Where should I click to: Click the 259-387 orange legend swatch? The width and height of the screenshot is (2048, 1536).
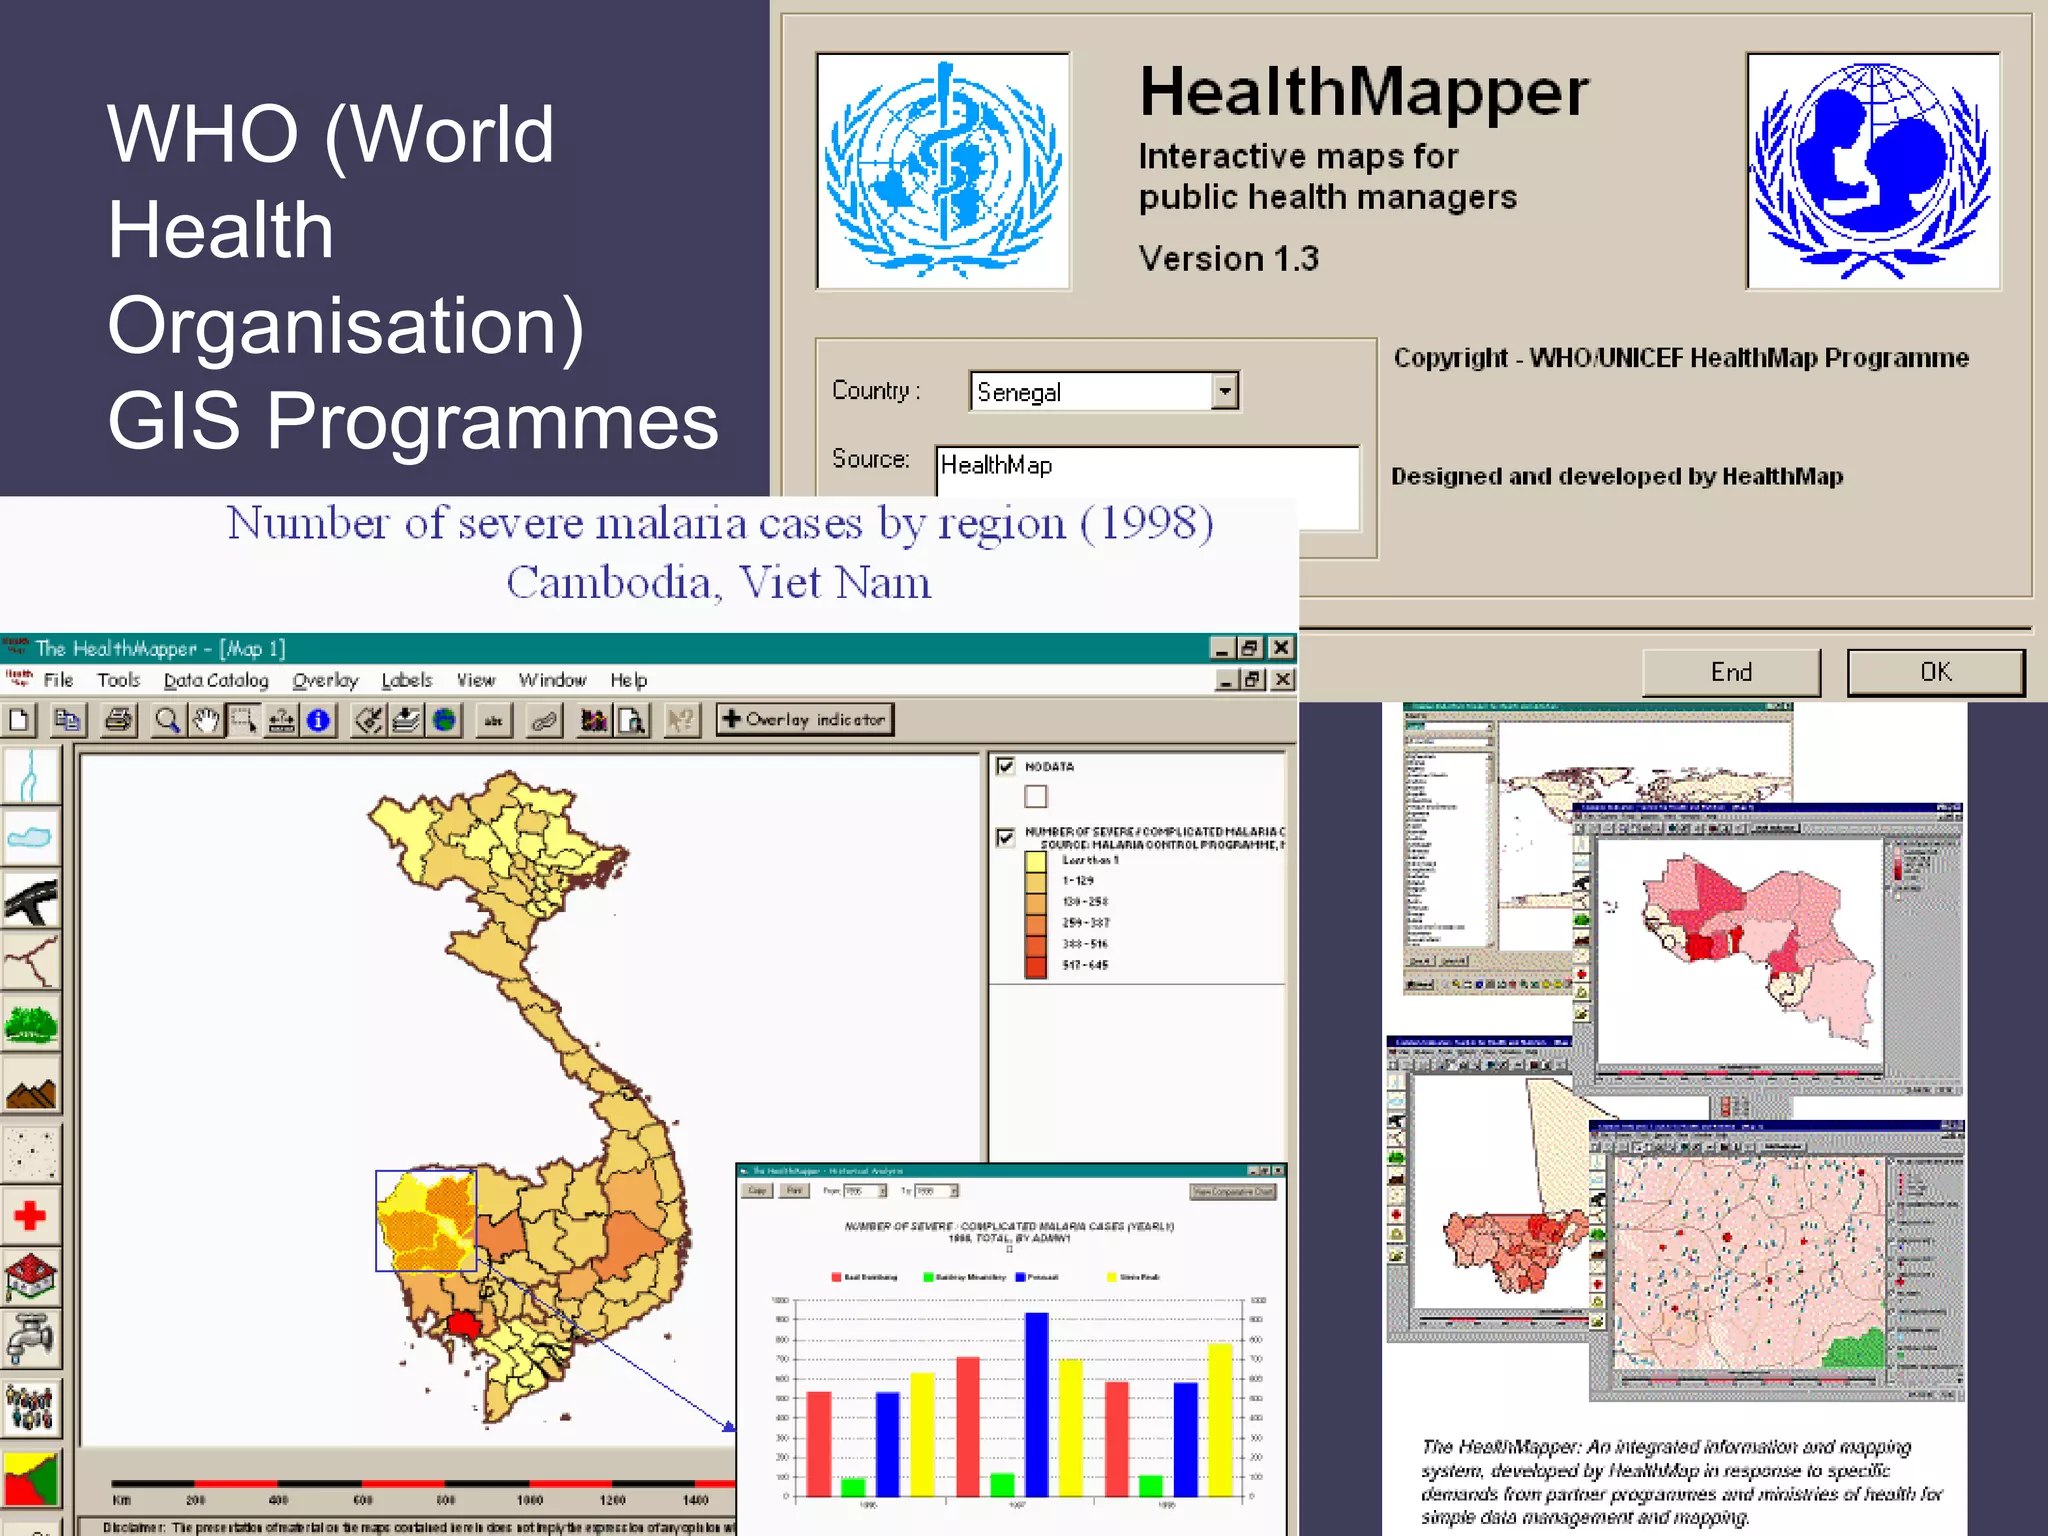(1036, 923)
